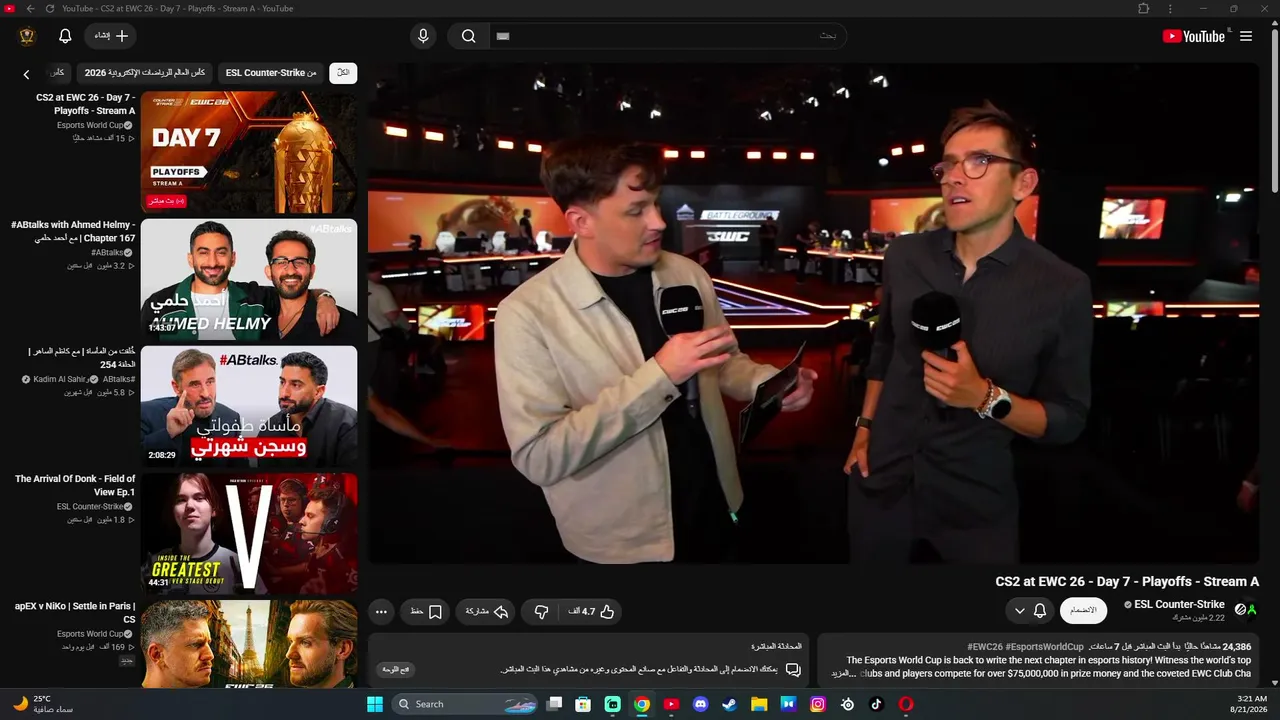Screen dimensions: 1280x720
Task: Open the YouTube app on taskbar
Action: [x=671, y=704]
